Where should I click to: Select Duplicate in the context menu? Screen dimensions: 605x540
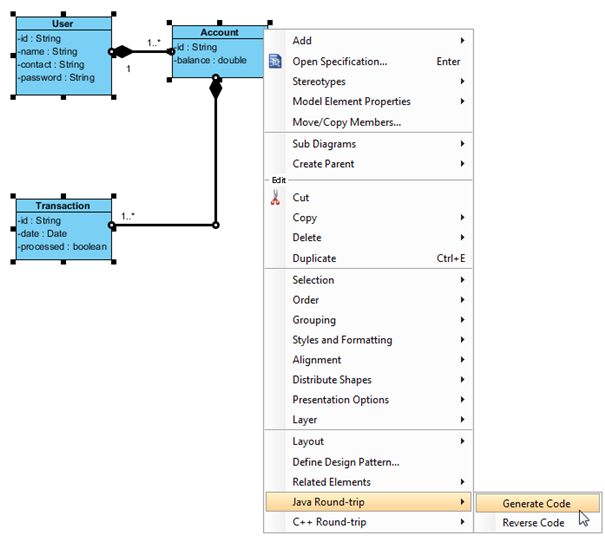tap(368, 258)
